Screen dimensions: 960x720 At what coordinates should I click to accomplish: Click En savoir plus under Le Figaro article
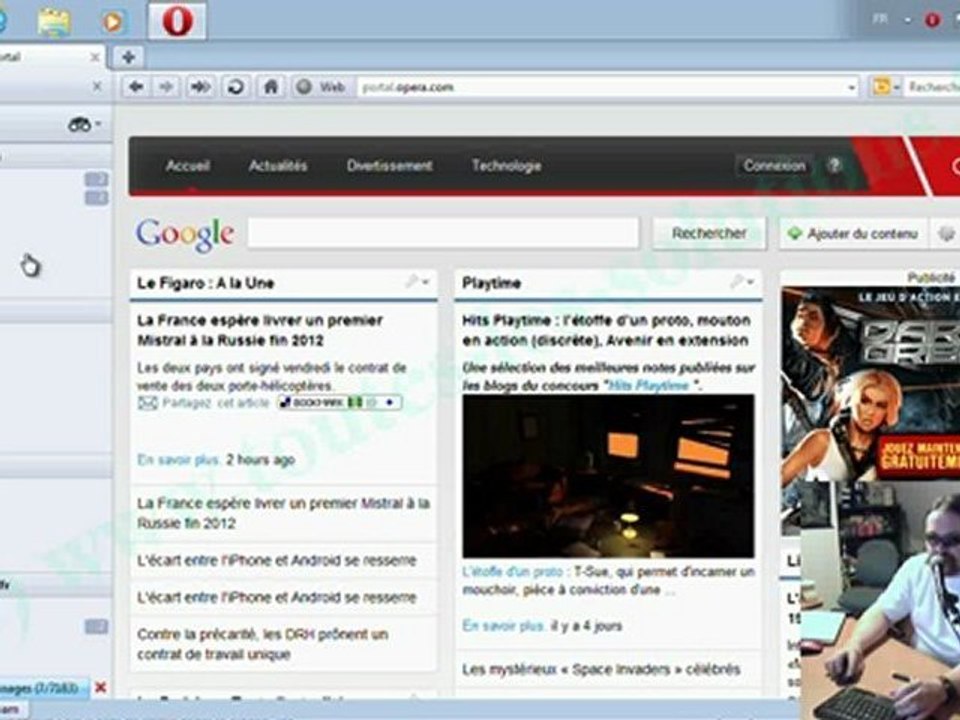pos(178,460)
